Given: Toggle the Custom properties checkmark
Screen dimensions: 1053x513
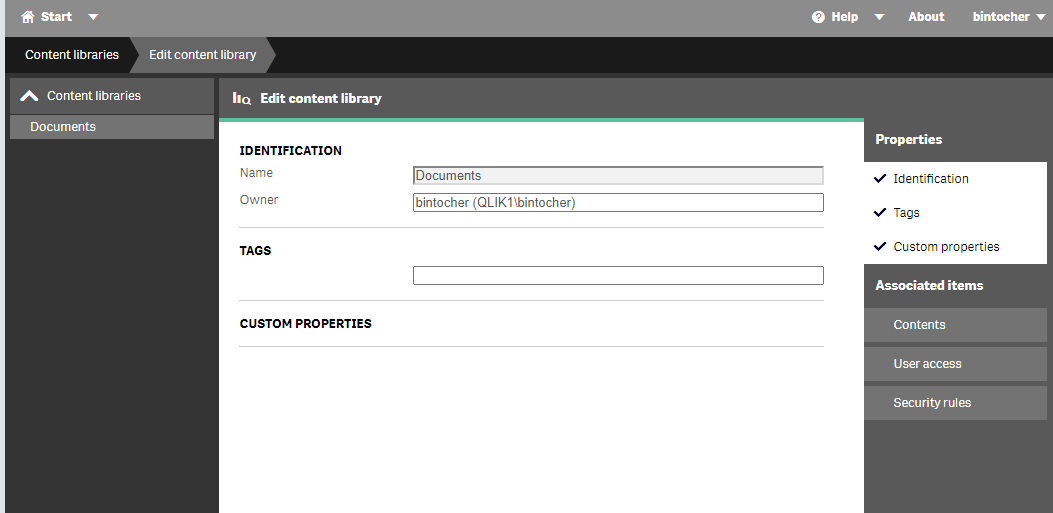Looking at the screenshot, I should [x=880, y=246].
